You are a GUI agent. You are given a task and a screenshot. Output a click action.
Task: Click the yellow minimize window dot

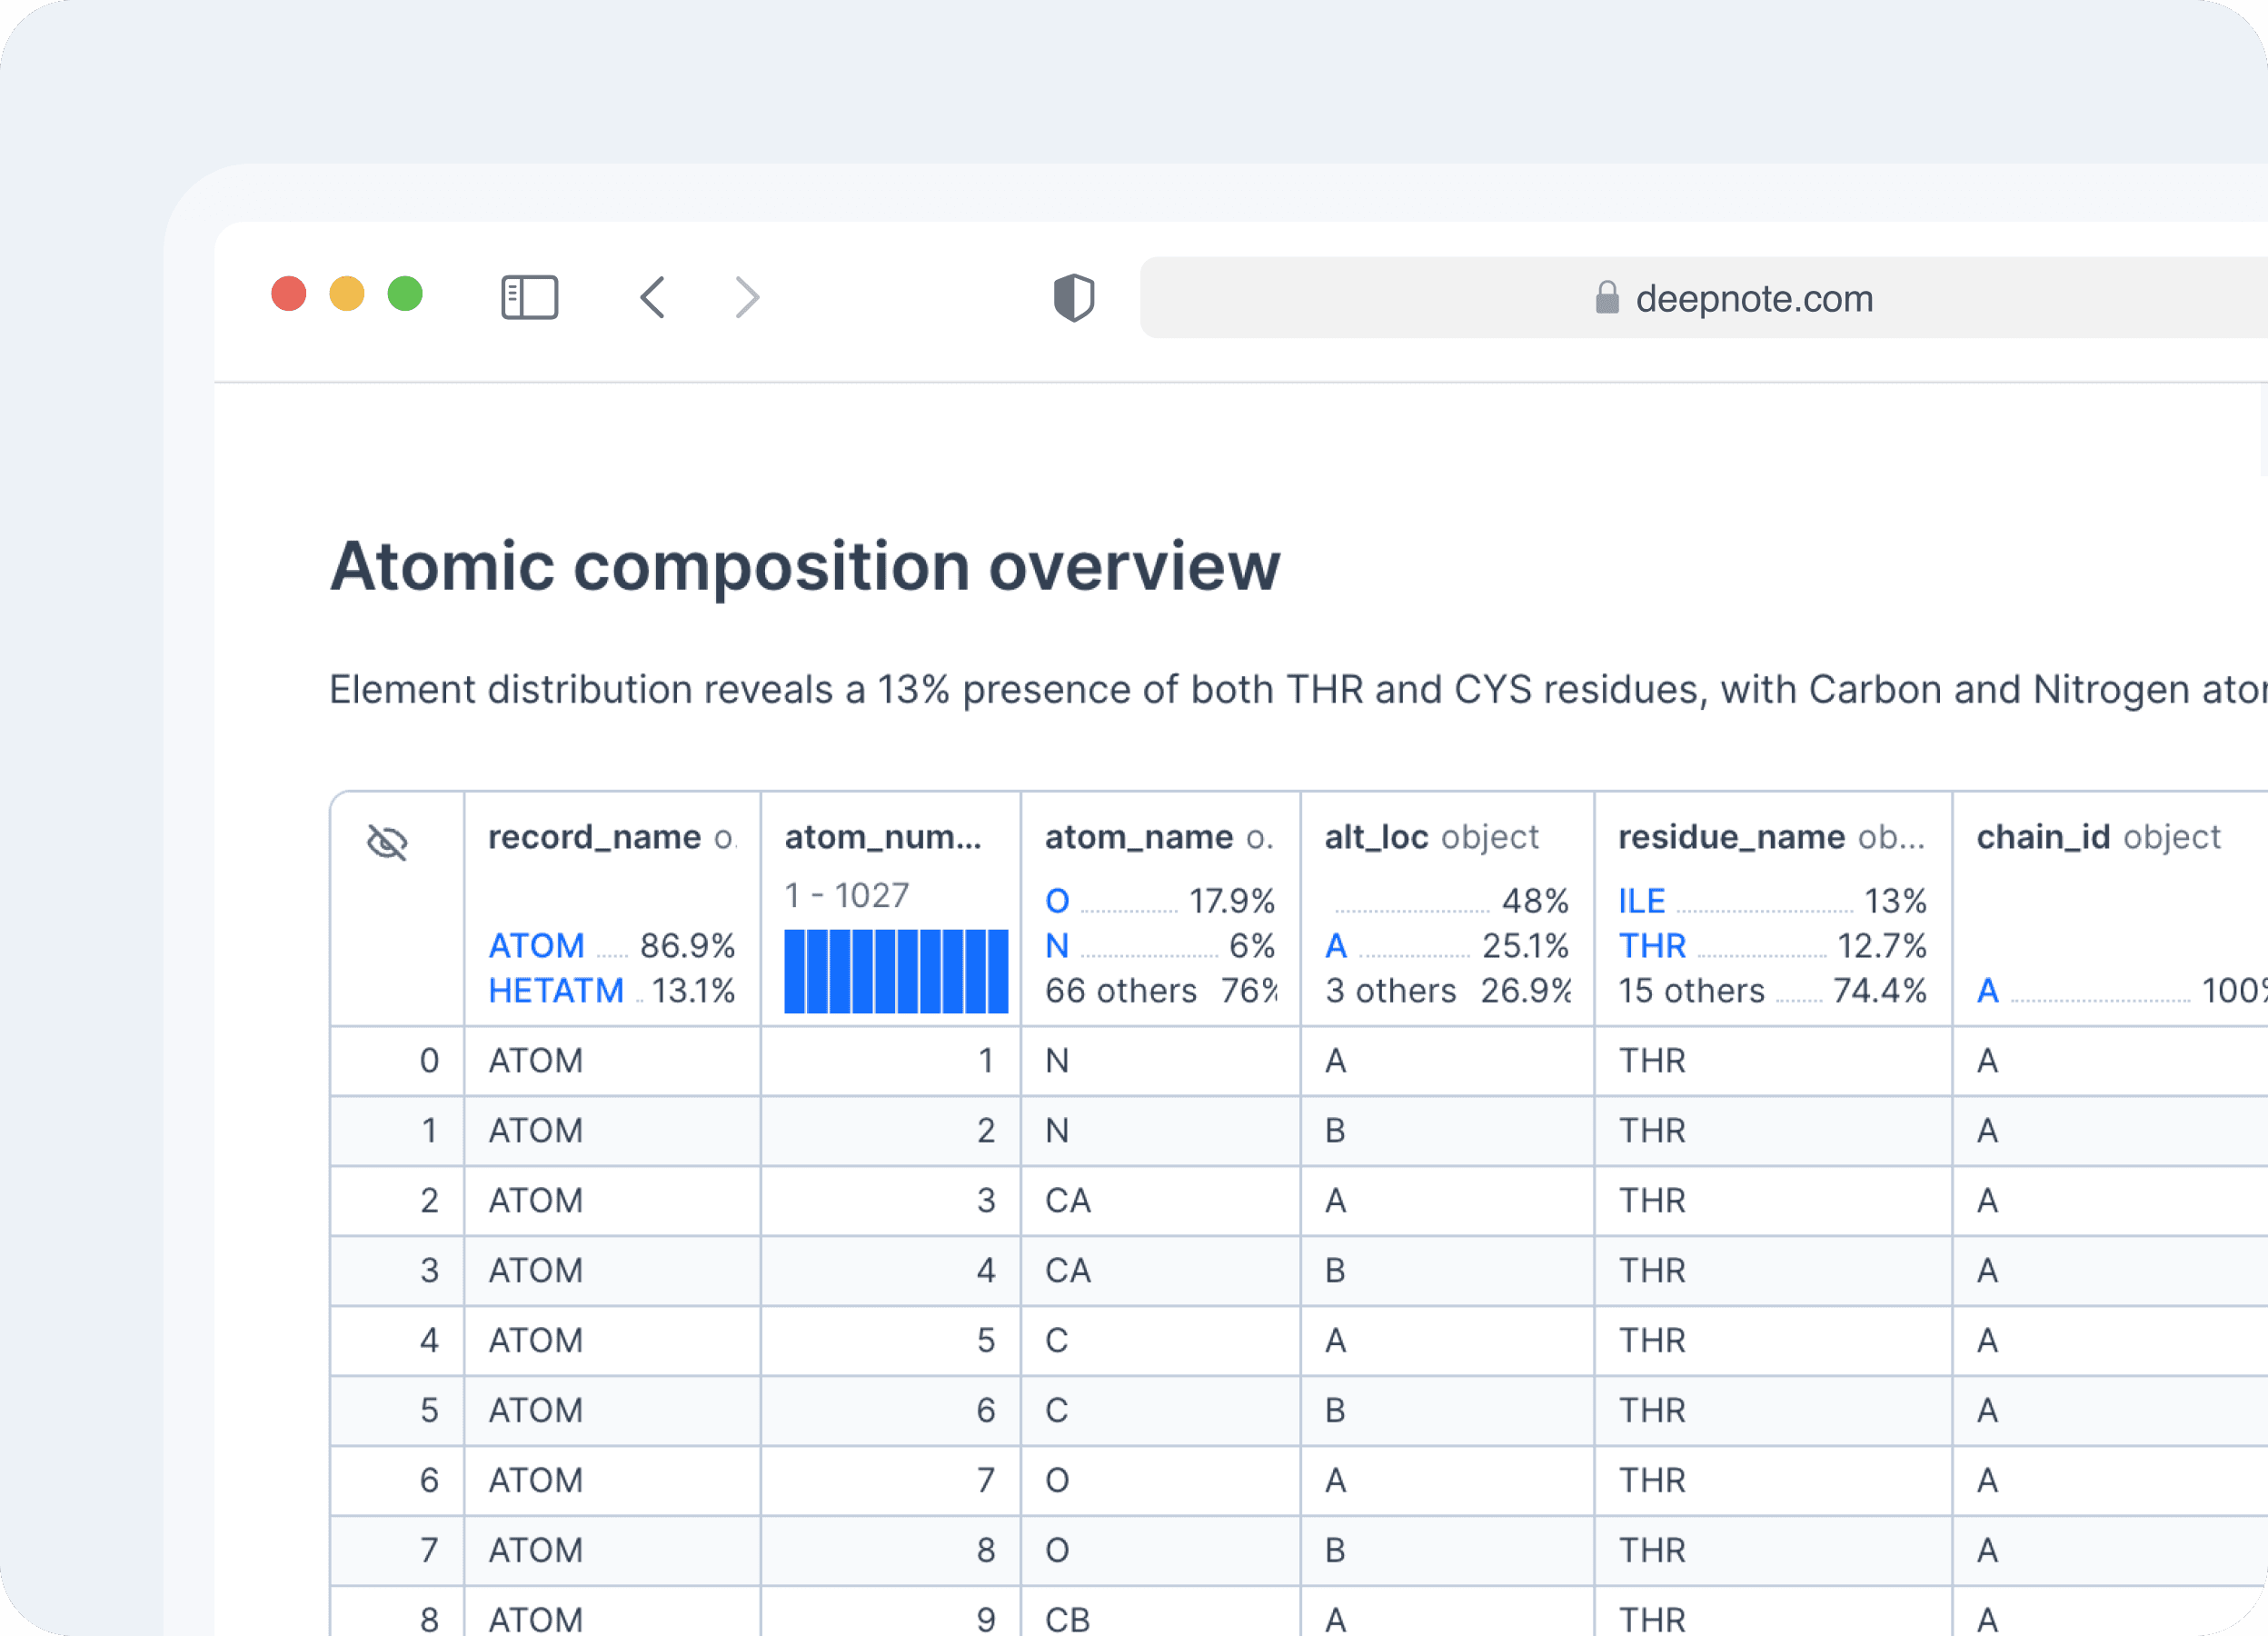pyautogui.click(x=347, y=294)
